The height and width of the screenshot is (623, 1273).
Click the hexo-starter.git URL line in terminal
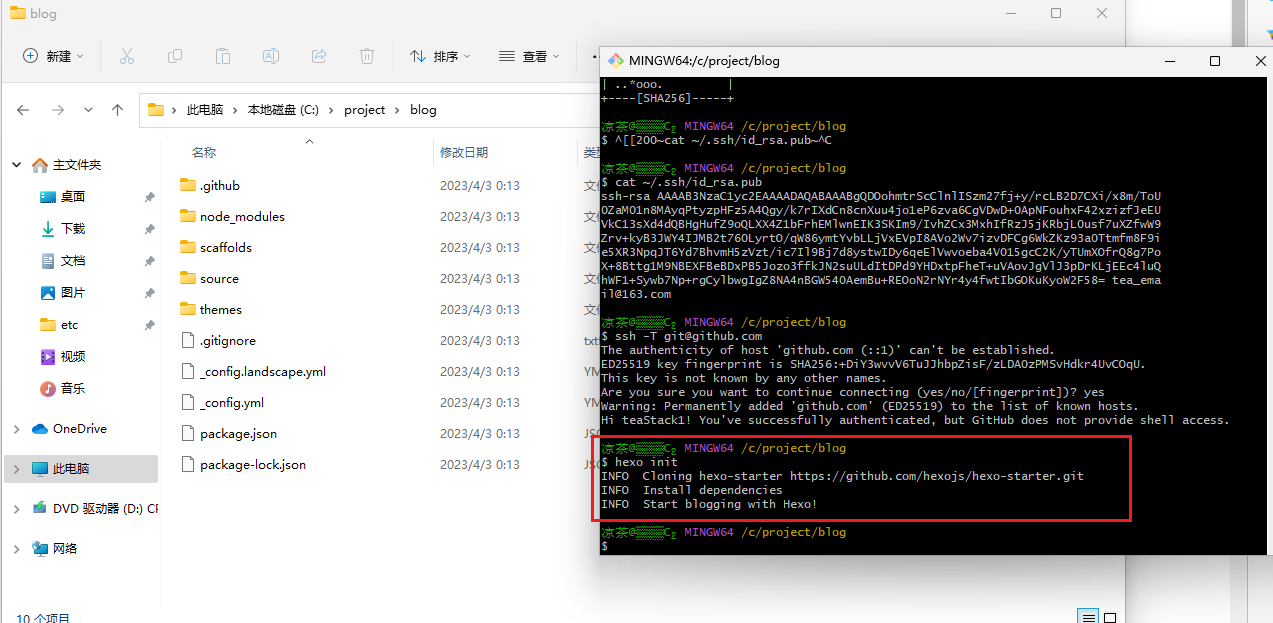pyautogui.click(x=842, y=476)
